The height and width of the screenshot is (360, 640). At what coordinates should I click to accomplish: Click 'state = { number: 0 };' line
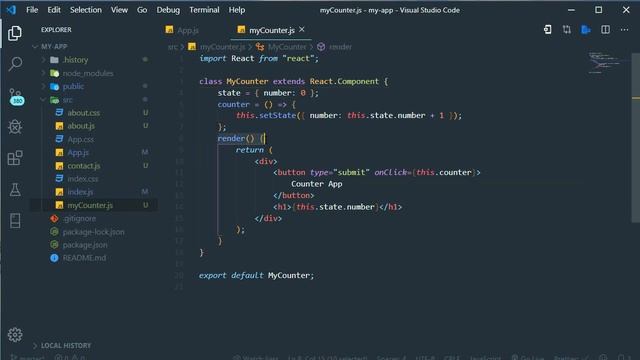pyautogui.click(x=268, y=93)
